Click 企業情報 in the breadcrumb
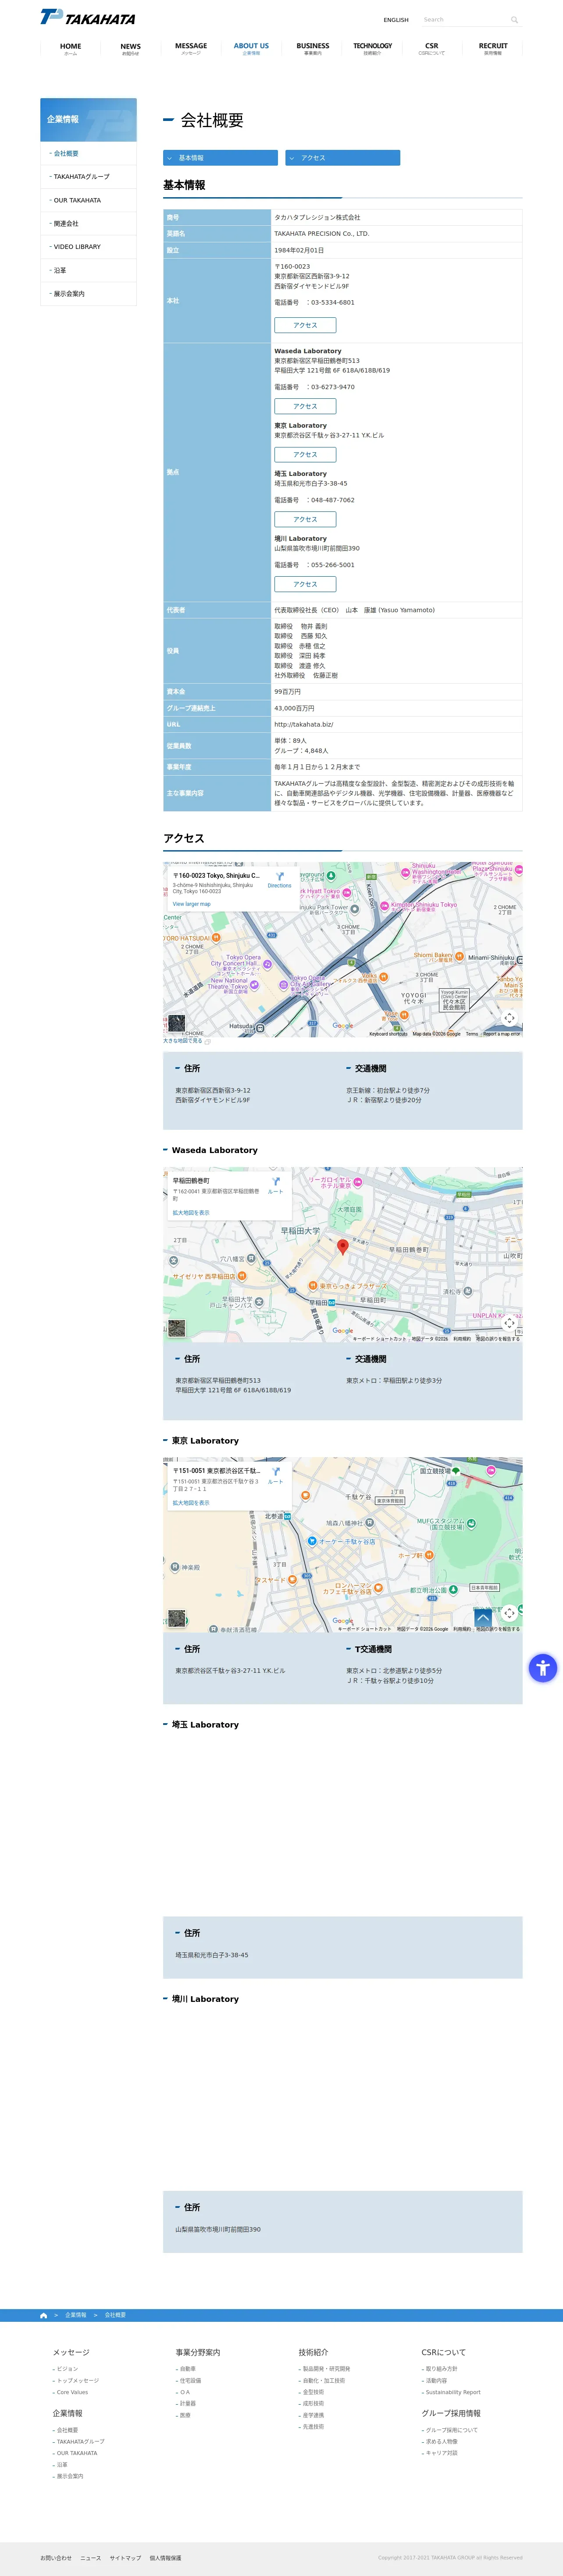Image resolution: width=563 pixels, height=2576 pixels. tap(76, 2315)
